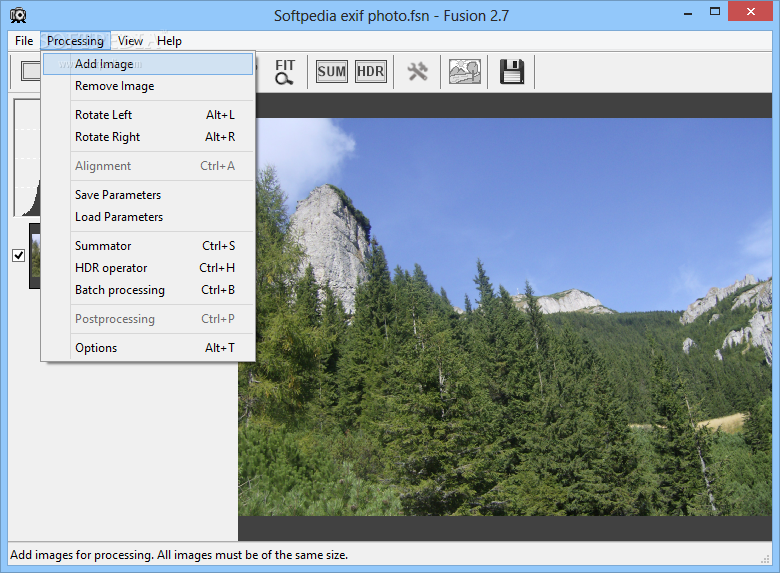The image size is (780, 573).
Task: Close the Fusion window
Action: pos(750,11)
